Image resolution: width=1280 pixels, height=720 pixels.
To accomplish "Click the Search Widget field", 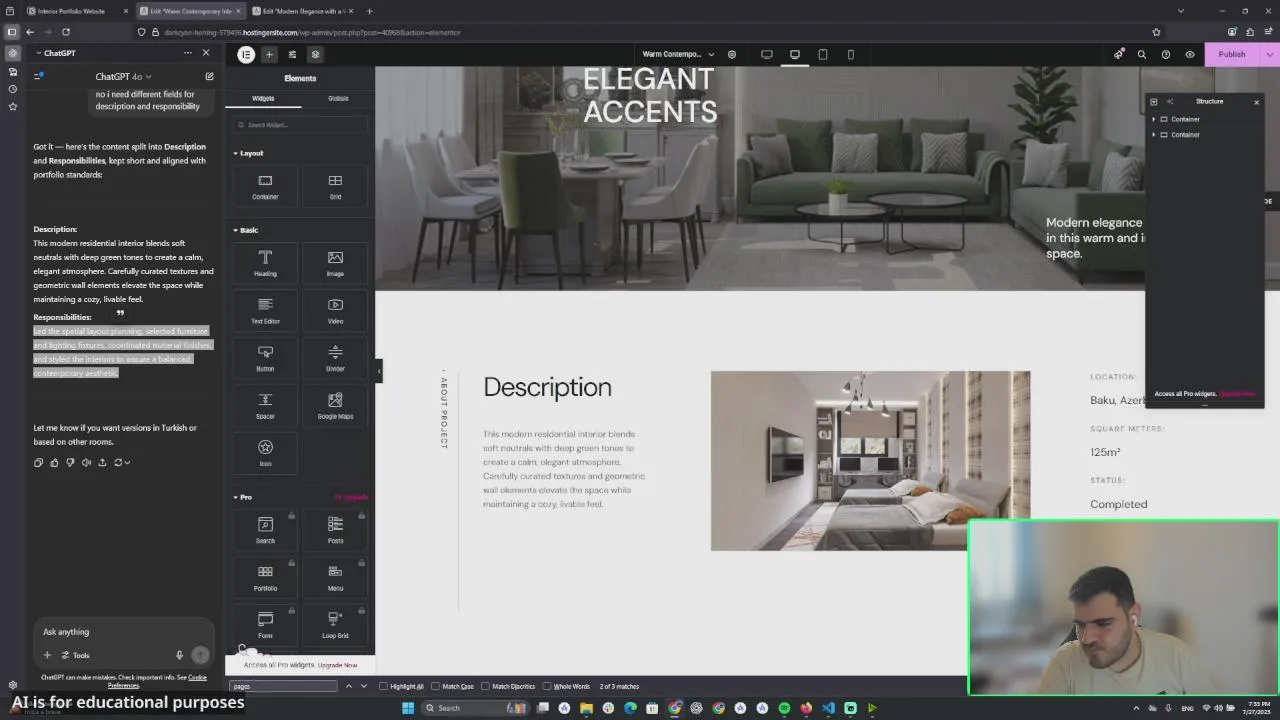I will [300, 125].
